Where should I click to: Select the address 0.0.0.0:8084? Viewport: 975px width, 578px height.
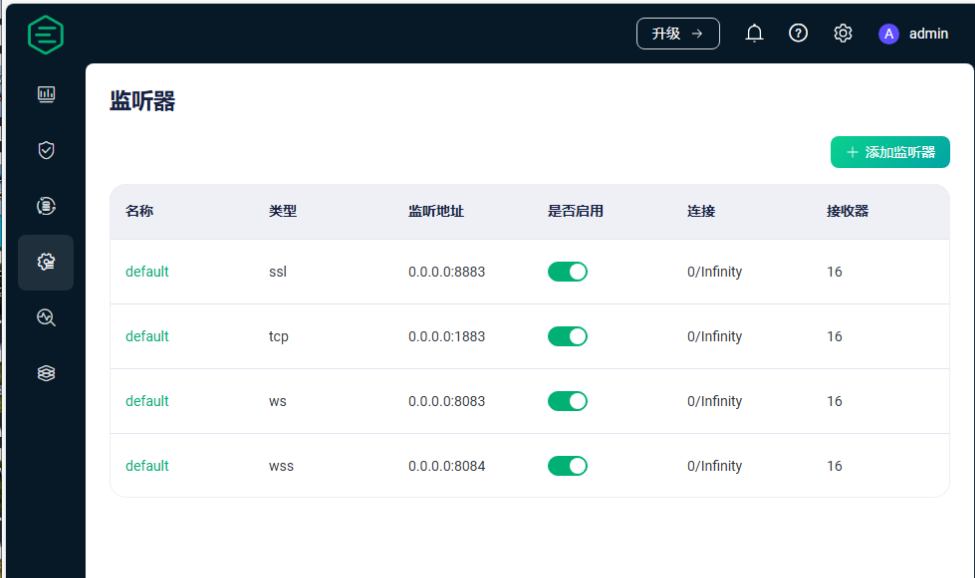click(446, 466)
